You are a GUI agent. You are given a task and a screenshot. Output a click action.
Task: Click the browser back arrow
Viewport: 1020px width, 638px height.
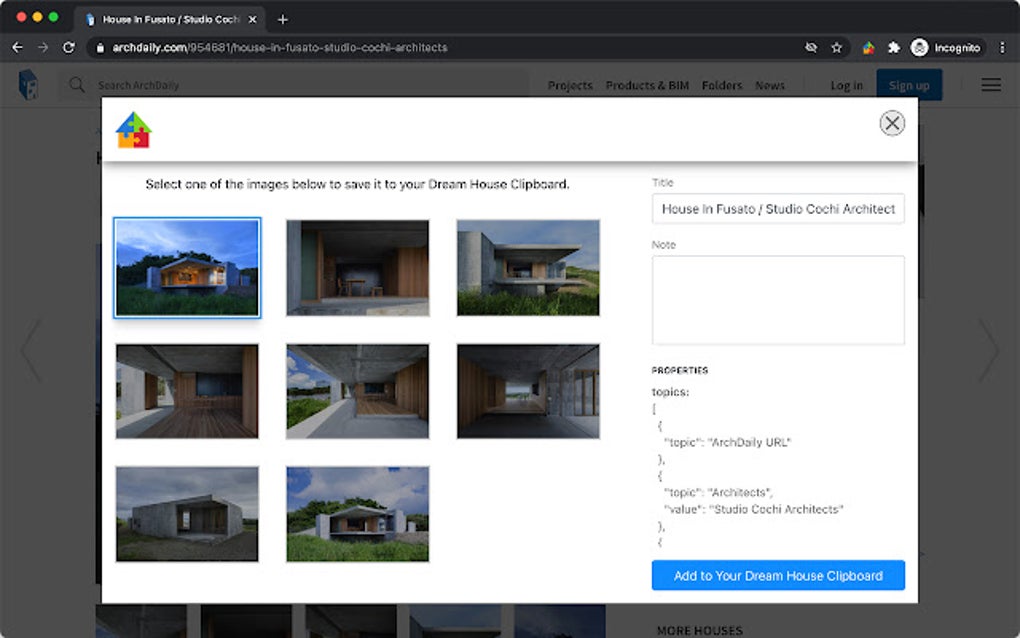pyautogui.click(x=17, y=47)
